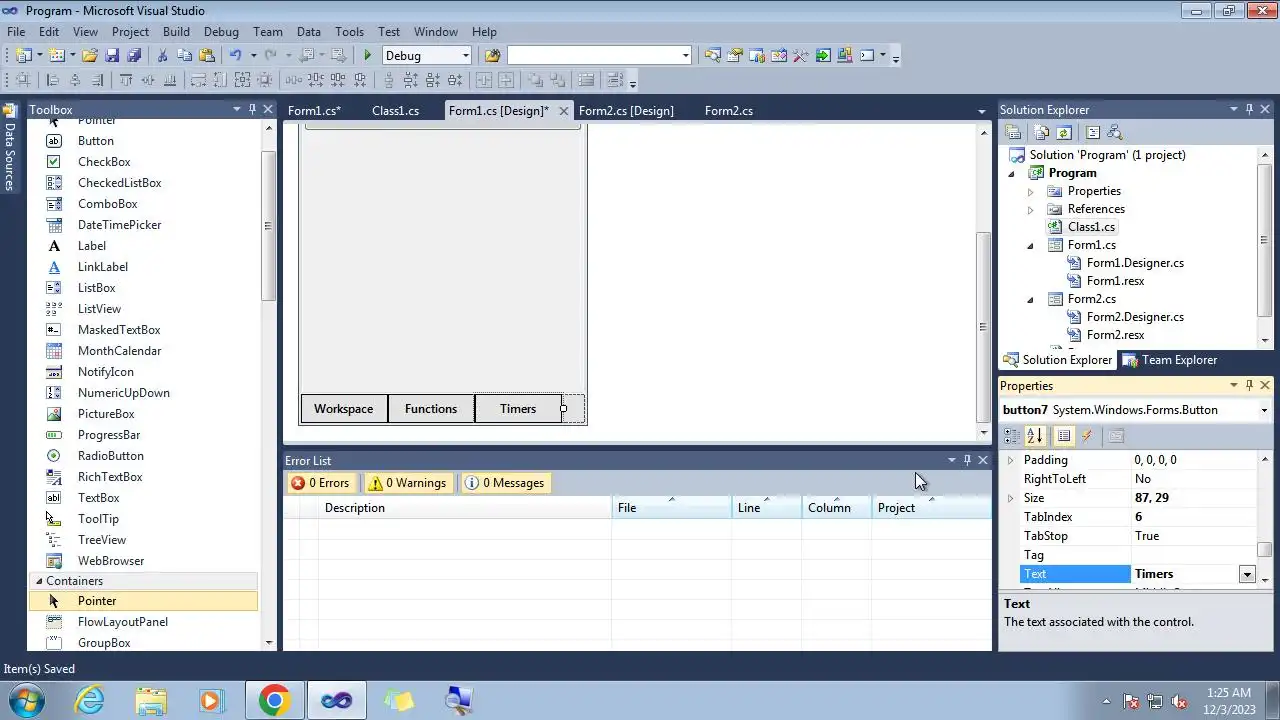This screenshot has height=720, width=1280.
Task: Expand the Size property row
Action: coord(1010,498)
